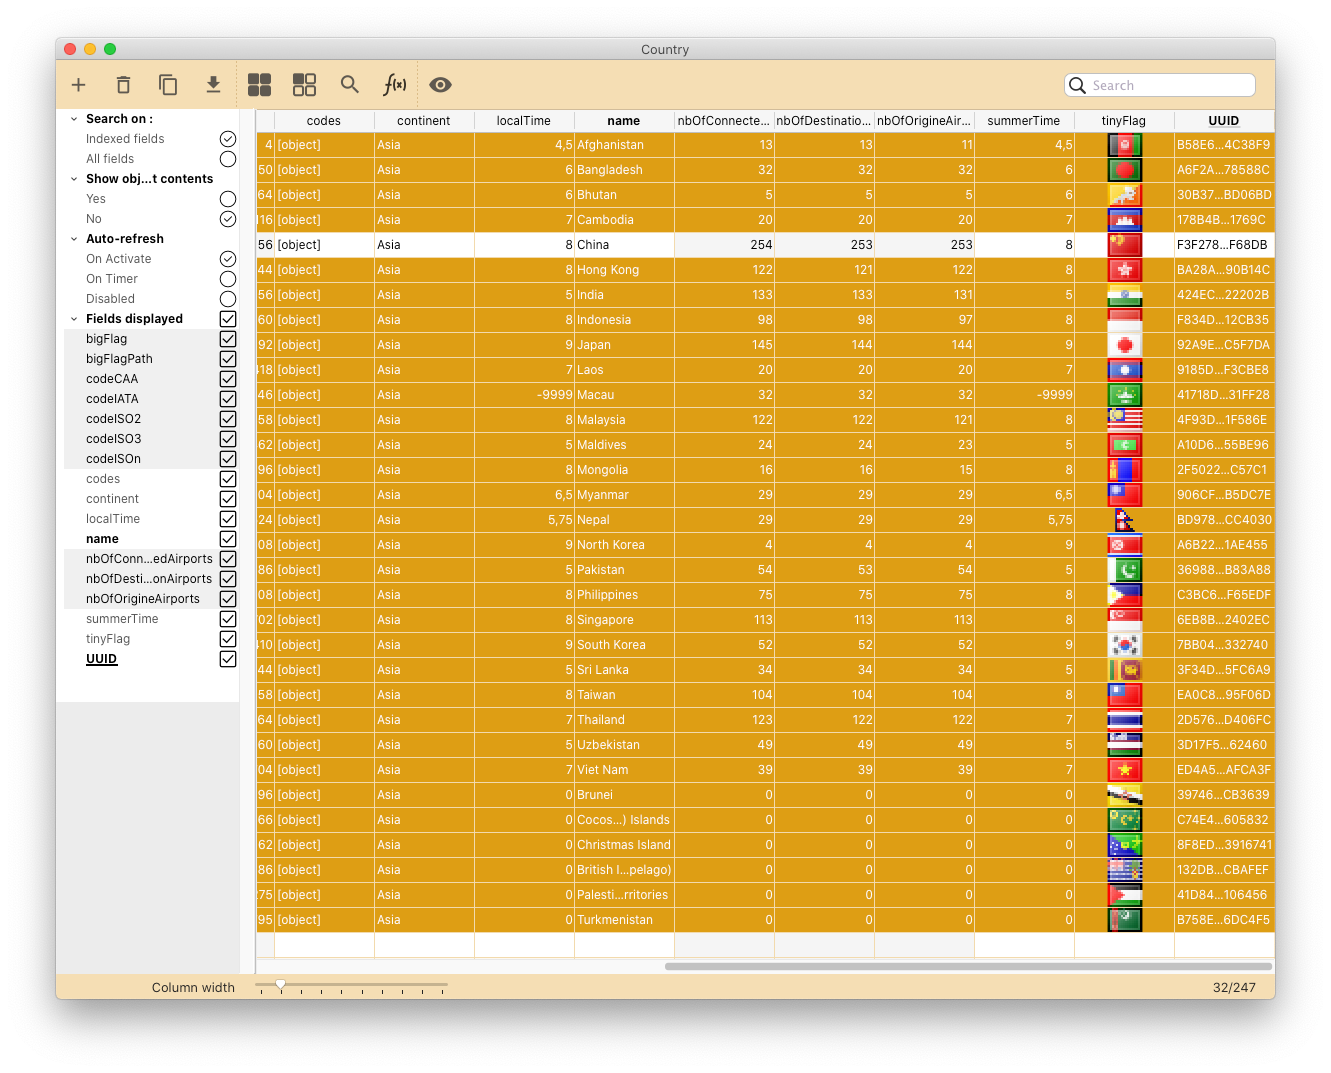This screenshot has height=1073, width=1331.
Task: Click UUID cell B58E6...4C38F9
Action: (1224, 145)
